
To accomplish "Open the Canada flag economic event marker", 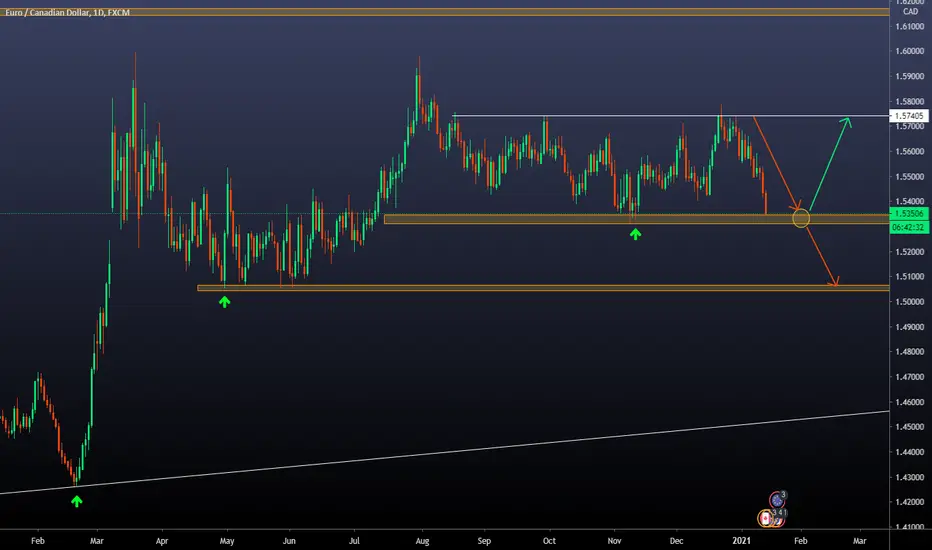I will pyautogui.click(x=766, y=518).
